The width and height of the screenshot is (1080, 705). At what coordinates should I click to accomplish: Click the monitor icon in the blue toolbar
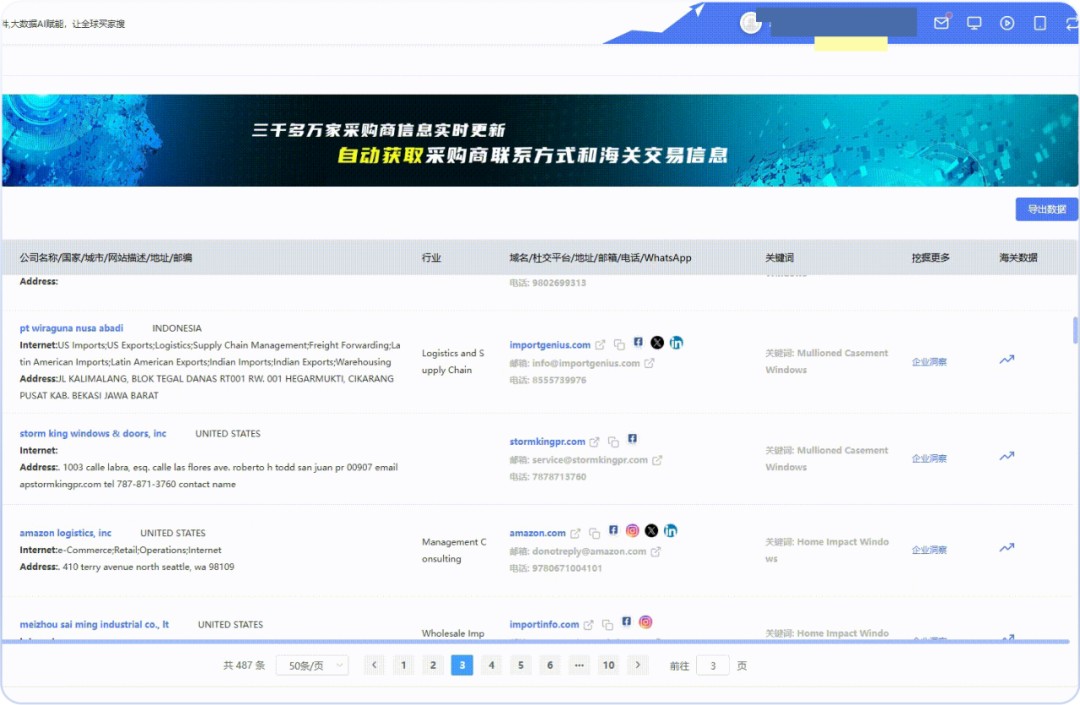pos(974,22)
